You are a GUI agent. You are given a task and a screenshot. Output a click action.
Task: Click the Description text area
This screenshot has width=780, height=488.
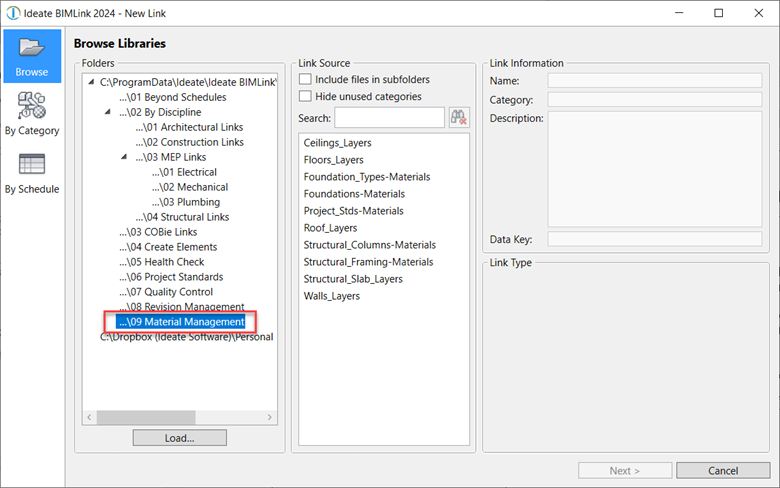[655, 169]
